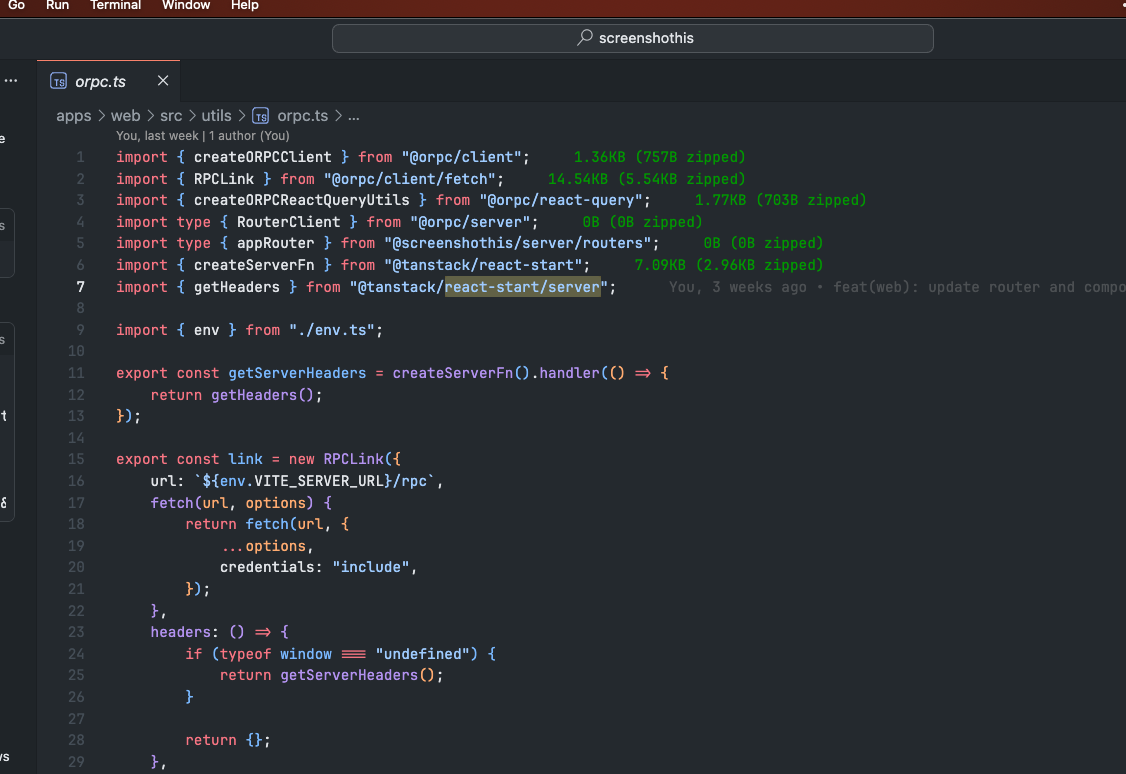1126x774 pixels.
Task: Expand the breadcrumb trailing ellipsis
Action: (354, 116)
